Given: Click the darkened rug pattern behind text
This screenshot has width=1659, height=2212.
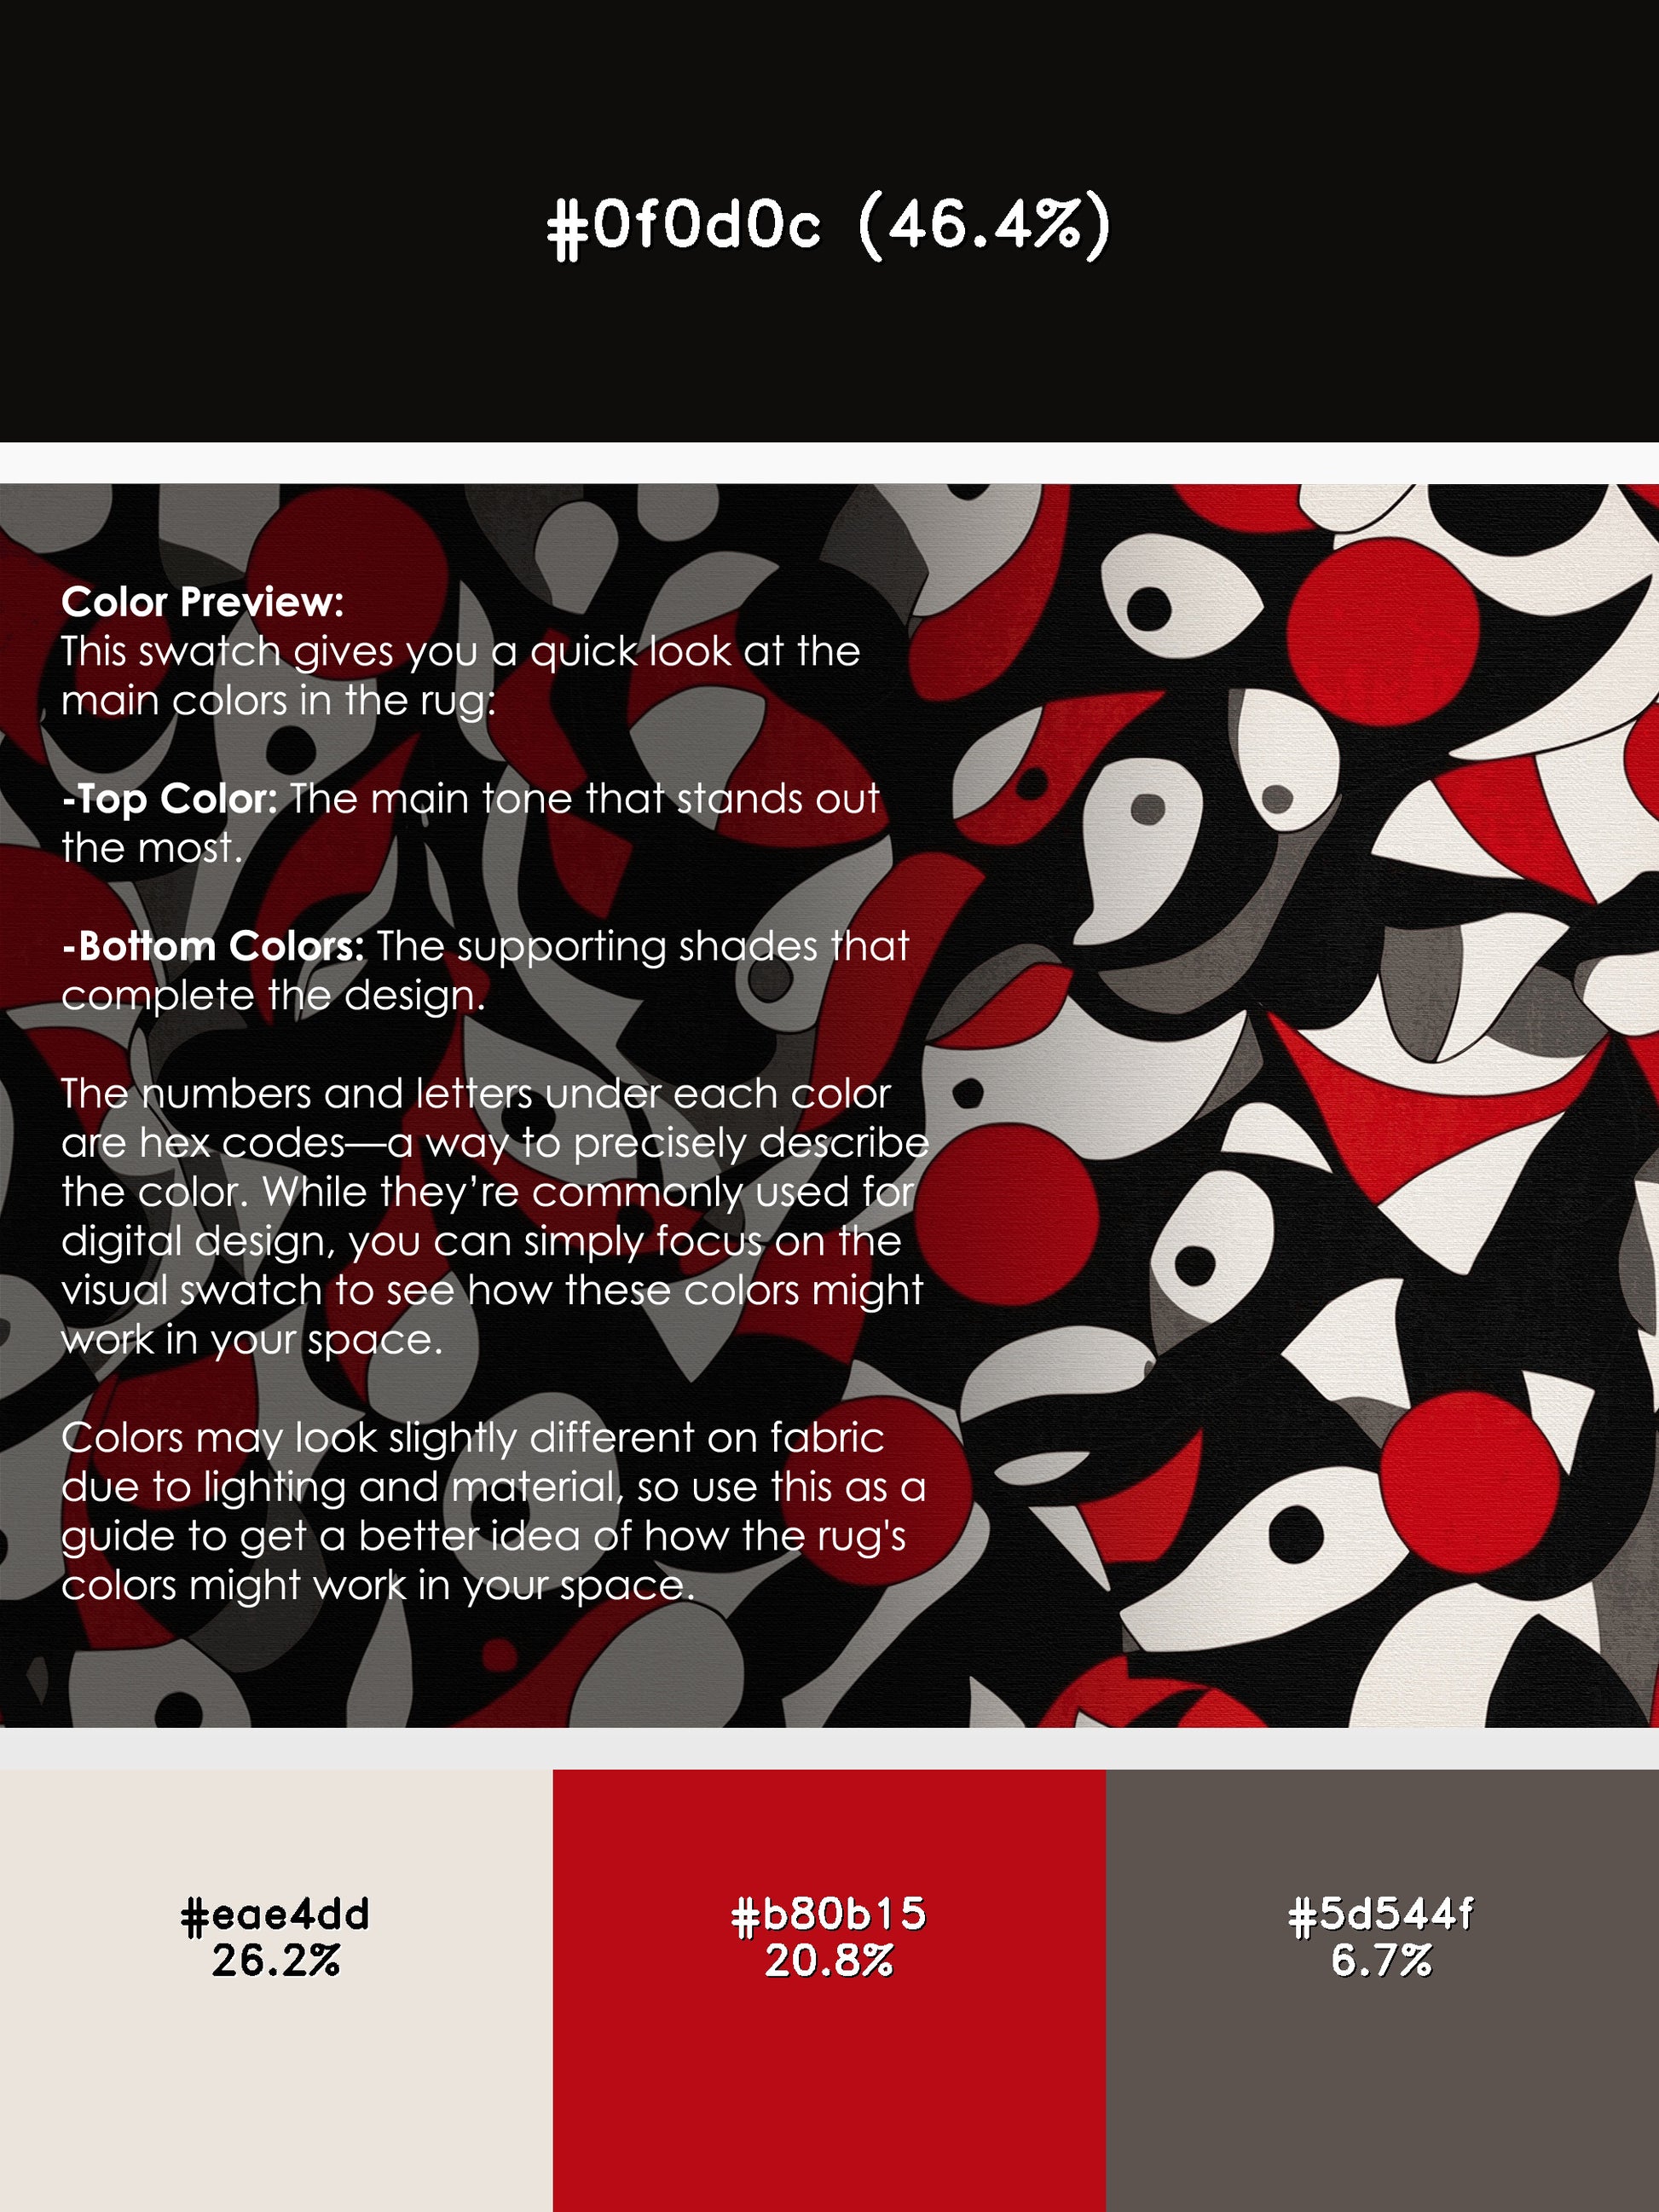Looking at the screenshot, I should coord(480,1105).
